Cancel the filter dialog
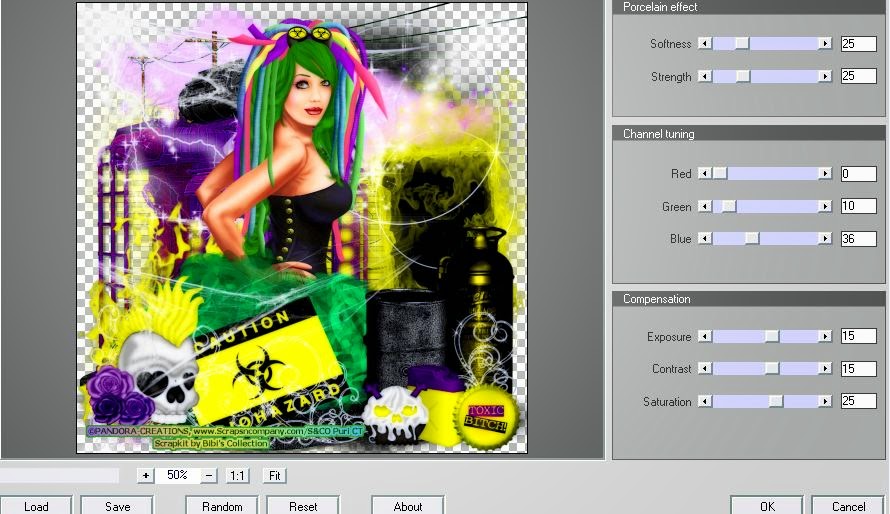Image resolution: width=890 pixels, height=514 pixels. [849, 506]
